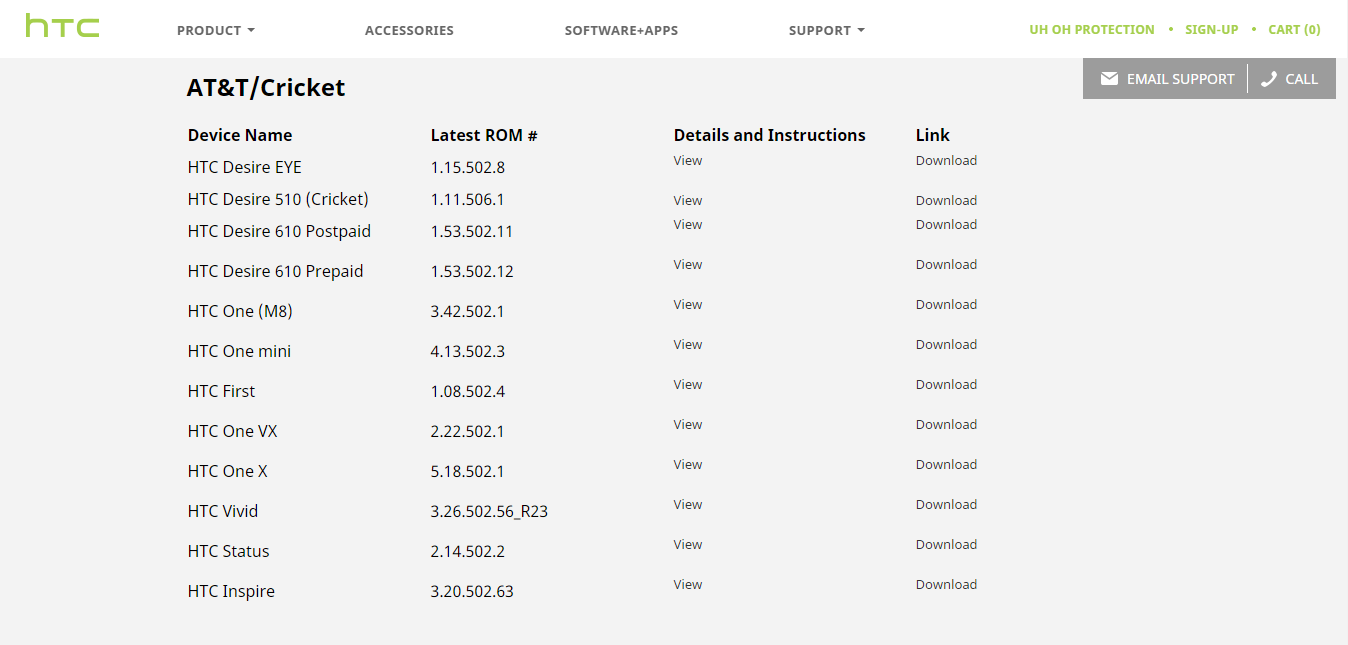Click ROM number 3.26.502.56_R23
The image size is (1348, 645).
pos(490,511)
